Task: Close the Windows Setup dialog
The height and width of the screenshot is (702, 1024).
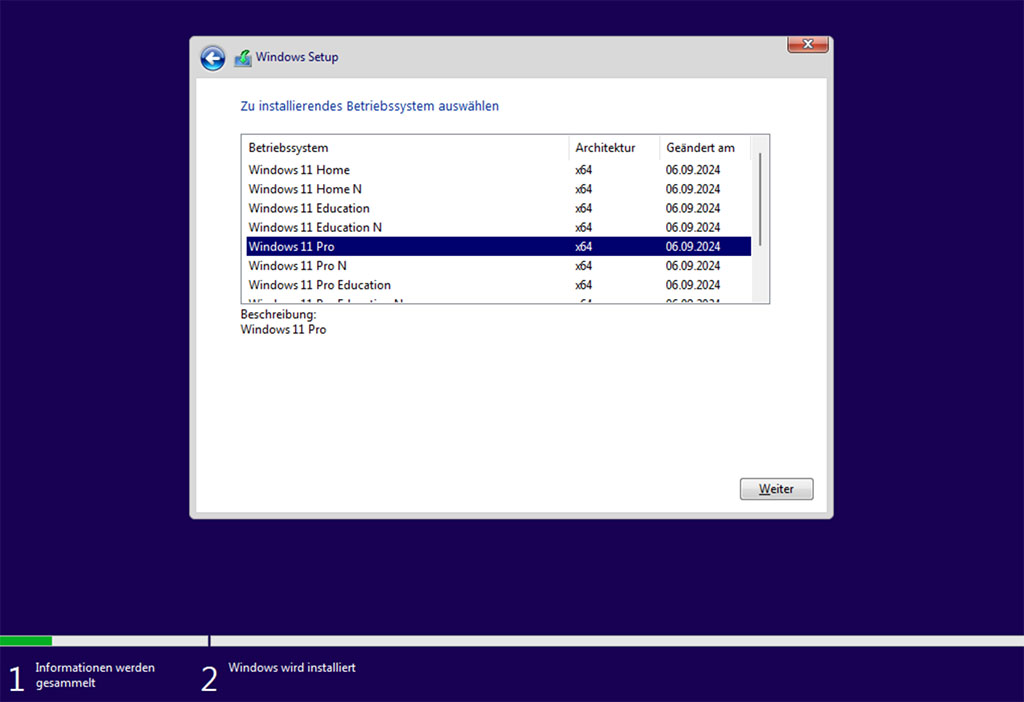Action: 808,44
